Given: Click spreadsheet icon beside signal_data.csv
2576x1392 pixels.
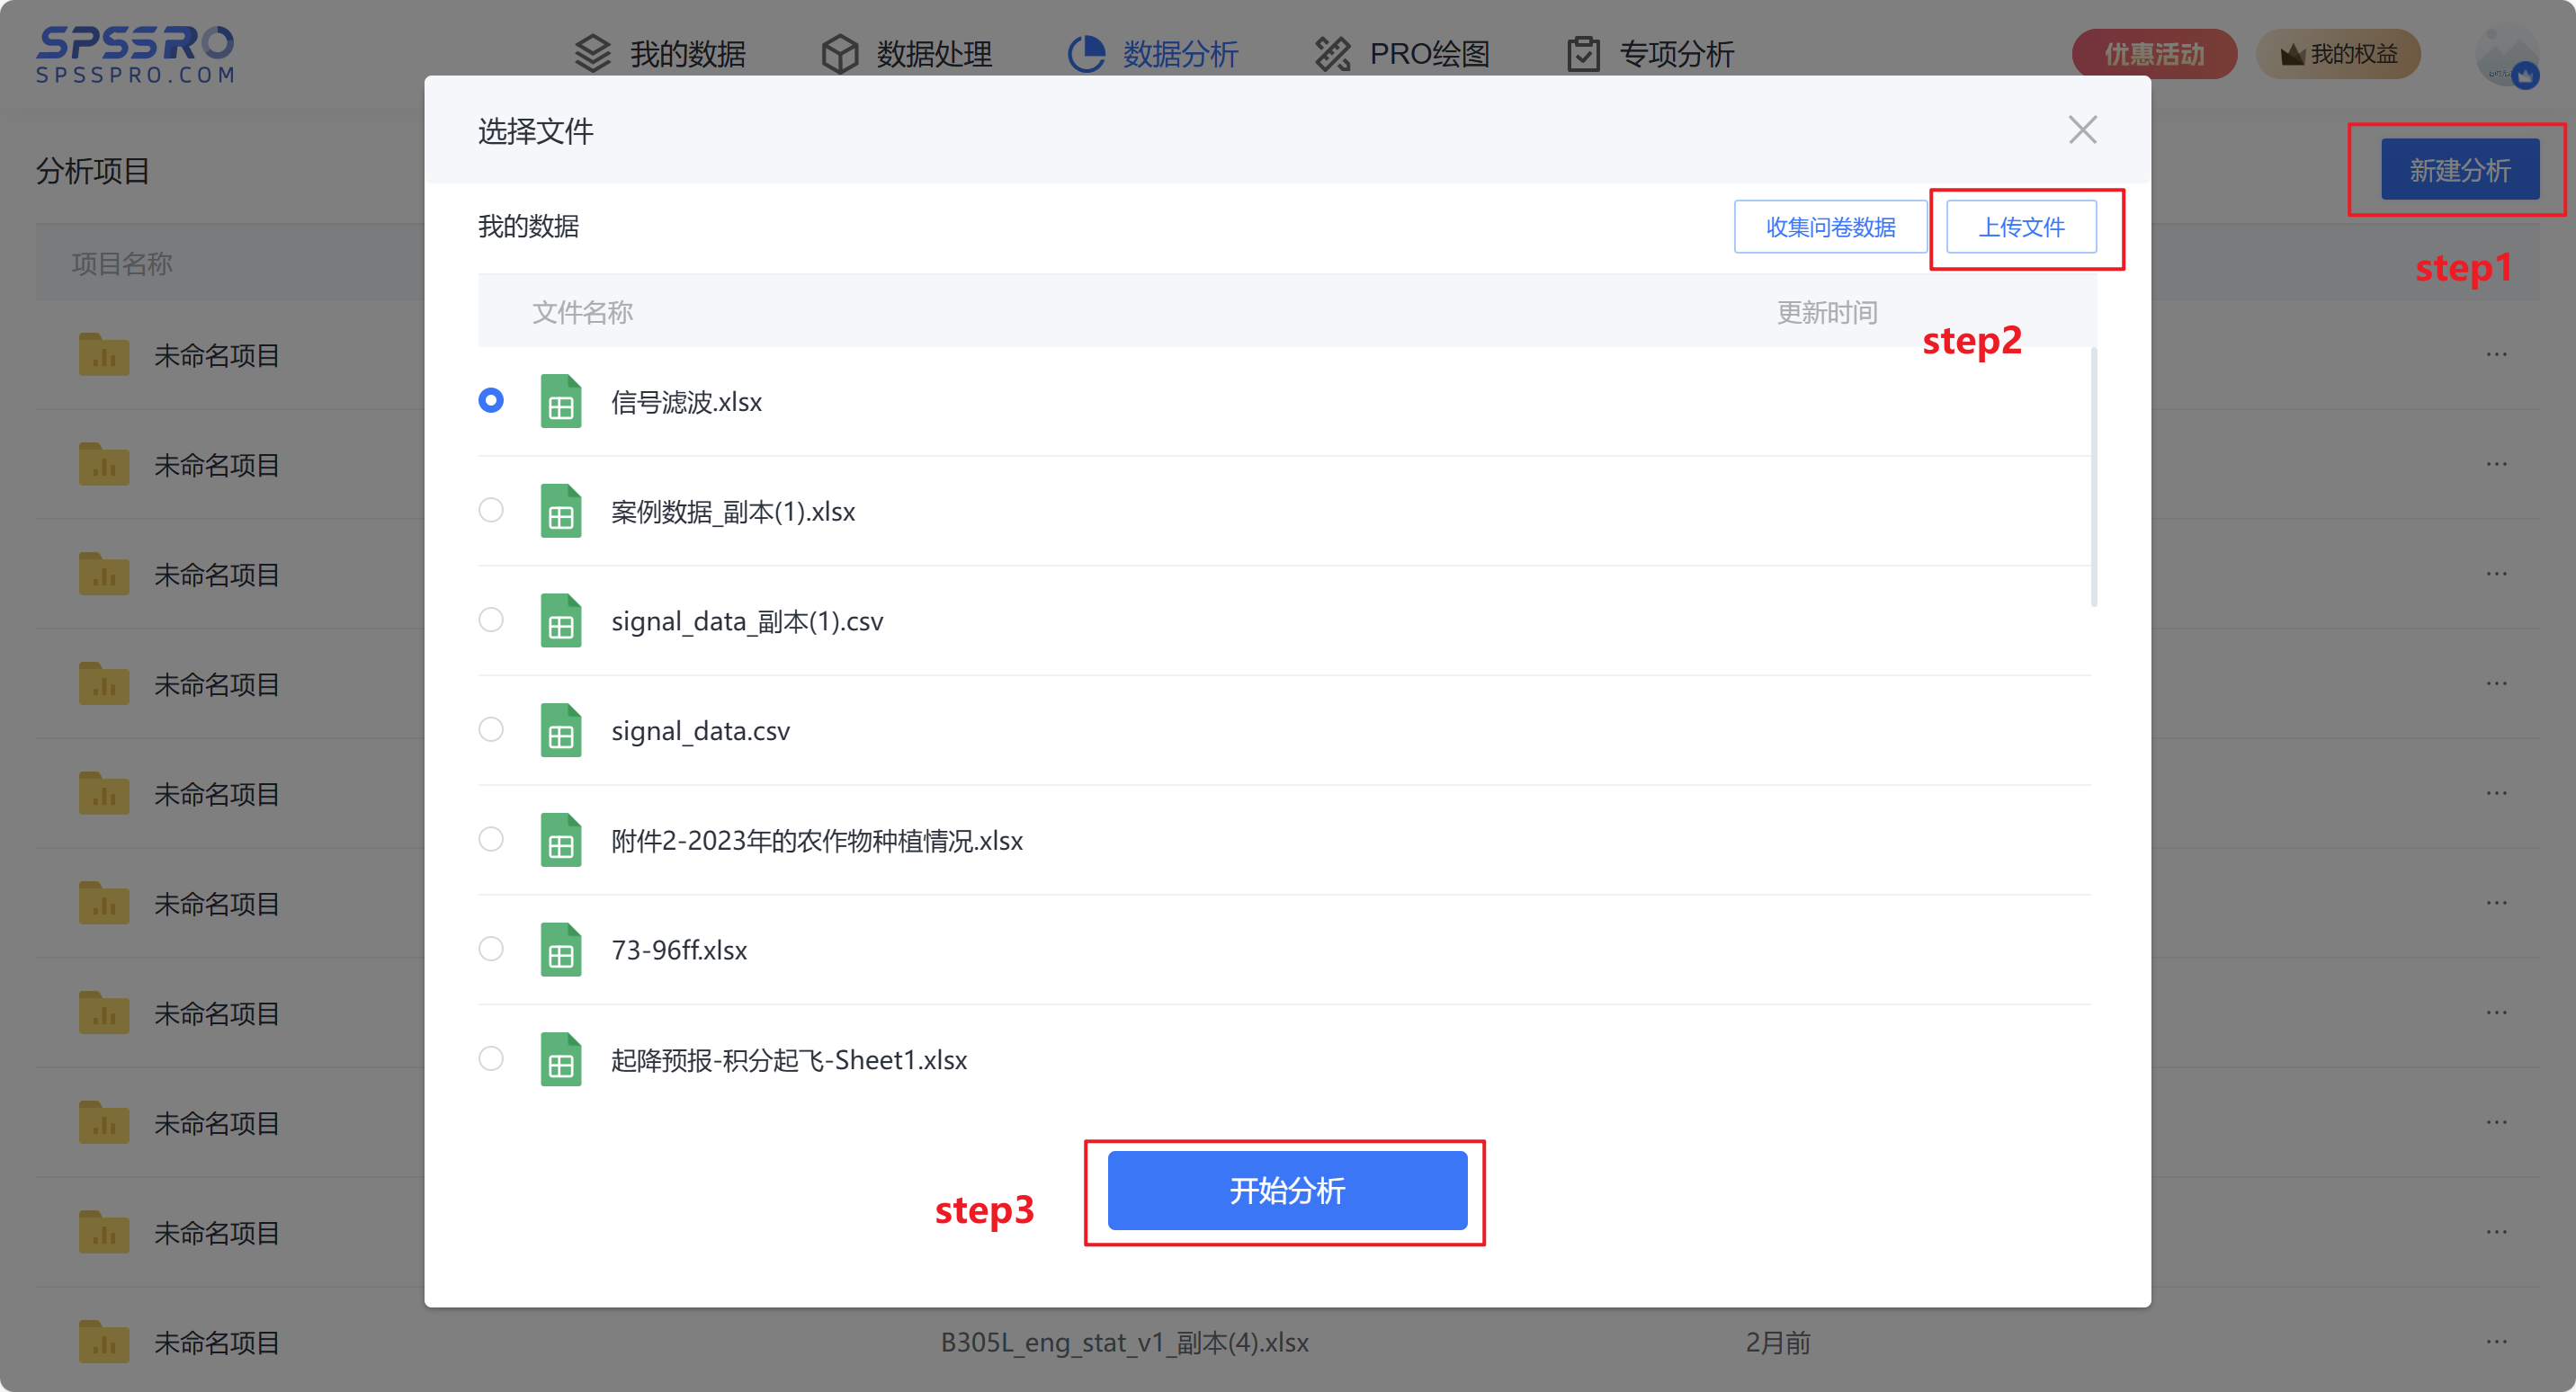Looking at the screenshot, I should click(x=561, y=730).
